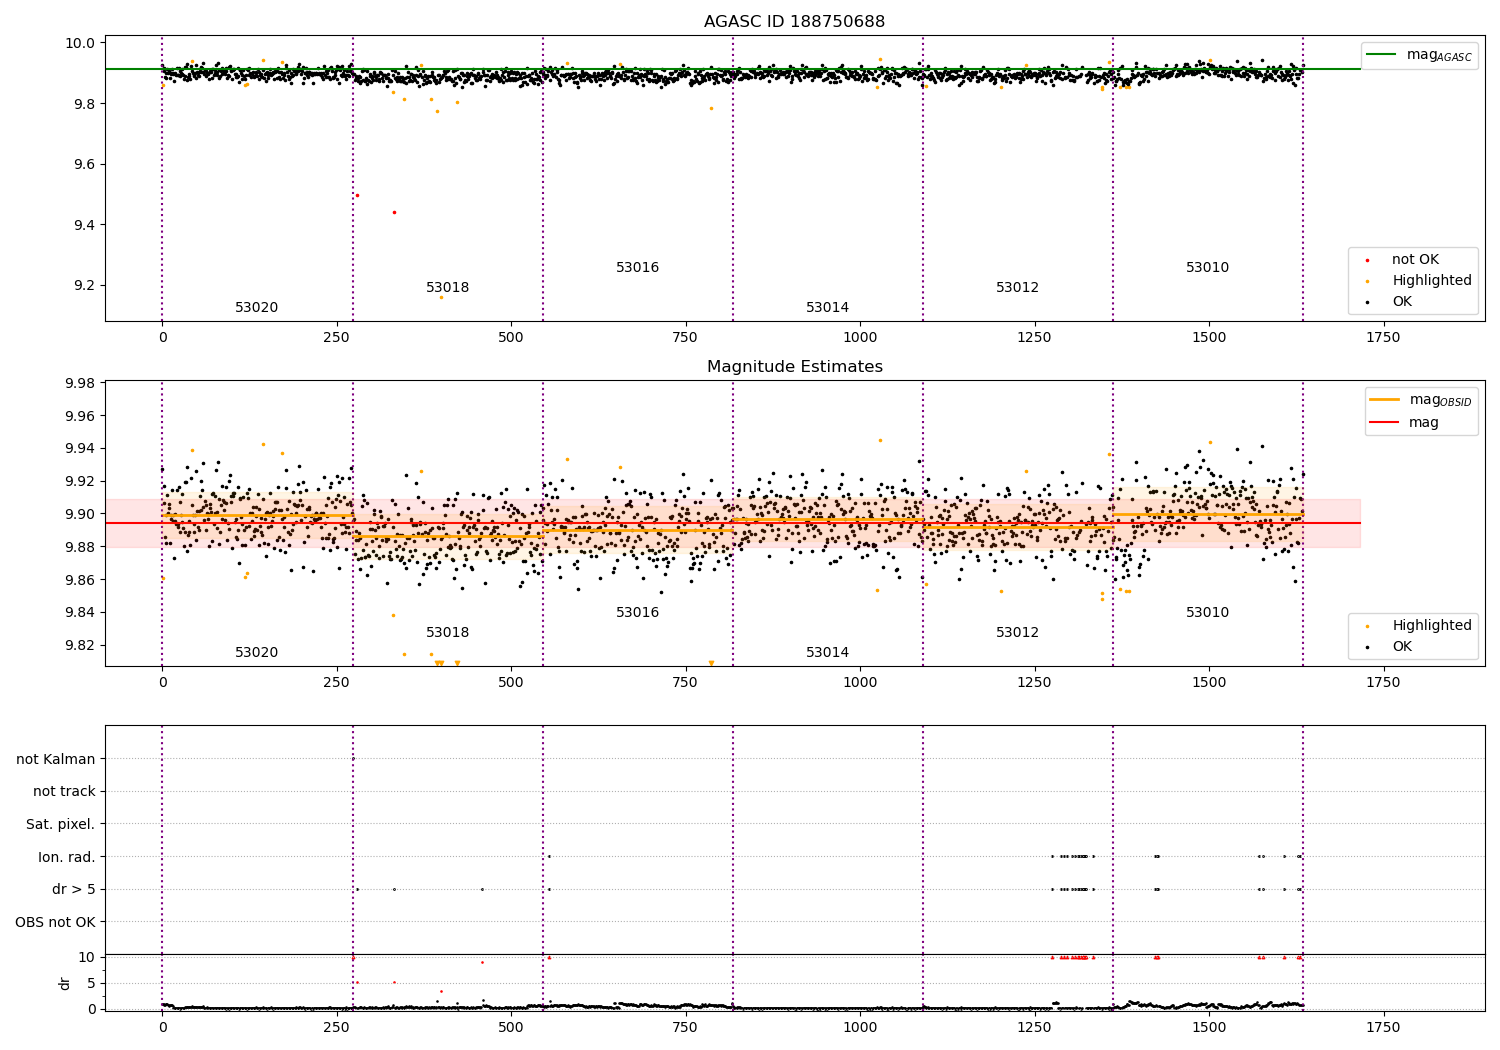
Task: Click label 53014 in the Magnitude Estimates plot
Action: (827, 653)
